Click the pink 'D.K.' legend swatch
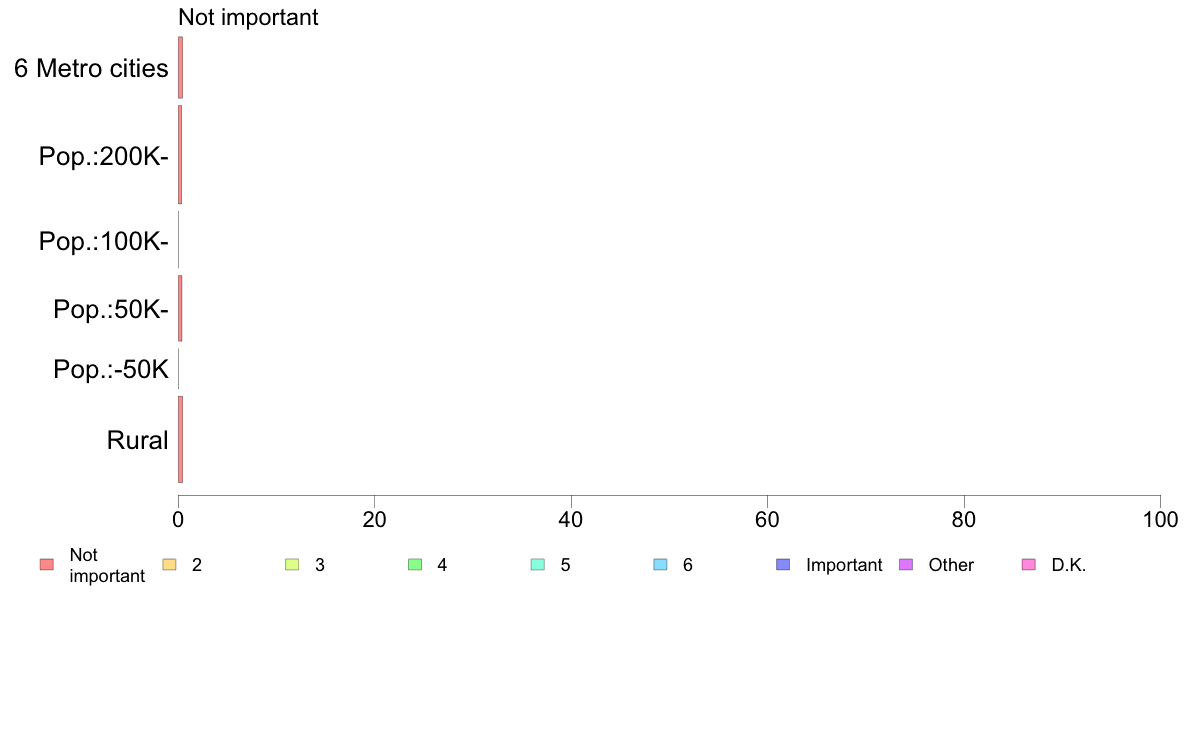The height and width of the screenshot is (736, 1188). click(x=1029, y=565)
